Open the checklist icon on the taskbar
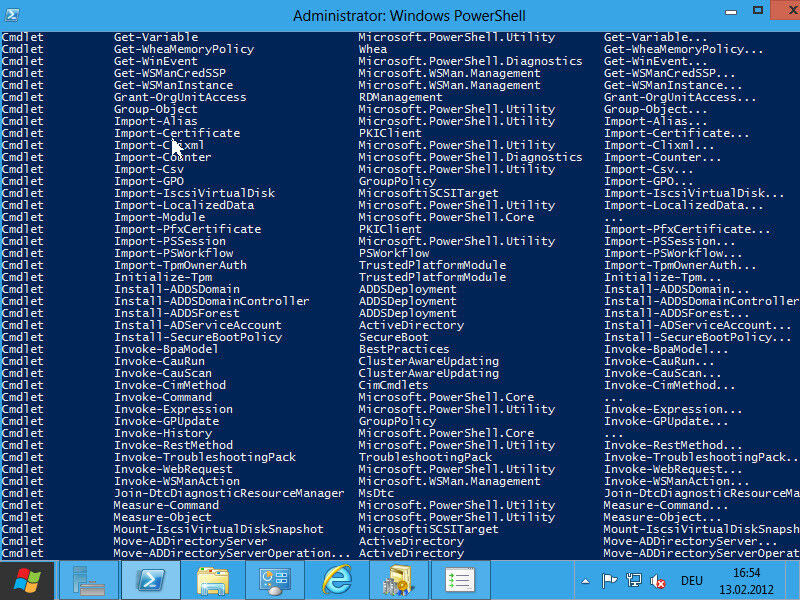 click(460, 580)
